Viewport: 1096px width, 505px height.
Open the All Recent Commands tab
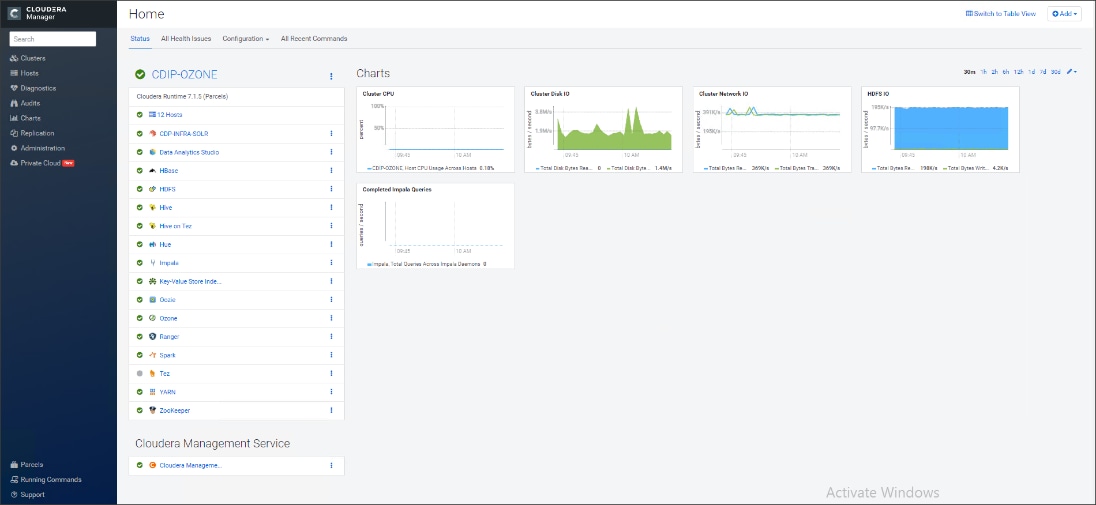click(x=314, y=38)
